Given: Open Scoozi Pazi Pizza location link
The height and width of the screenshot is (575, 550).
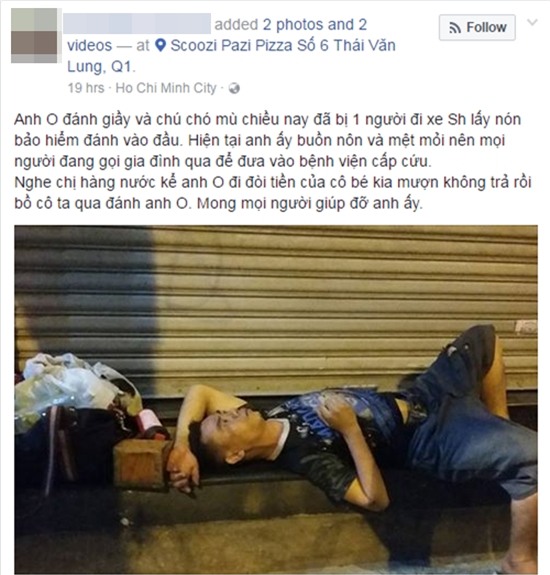Looking at the screenshot, I should tap(283, 45).
